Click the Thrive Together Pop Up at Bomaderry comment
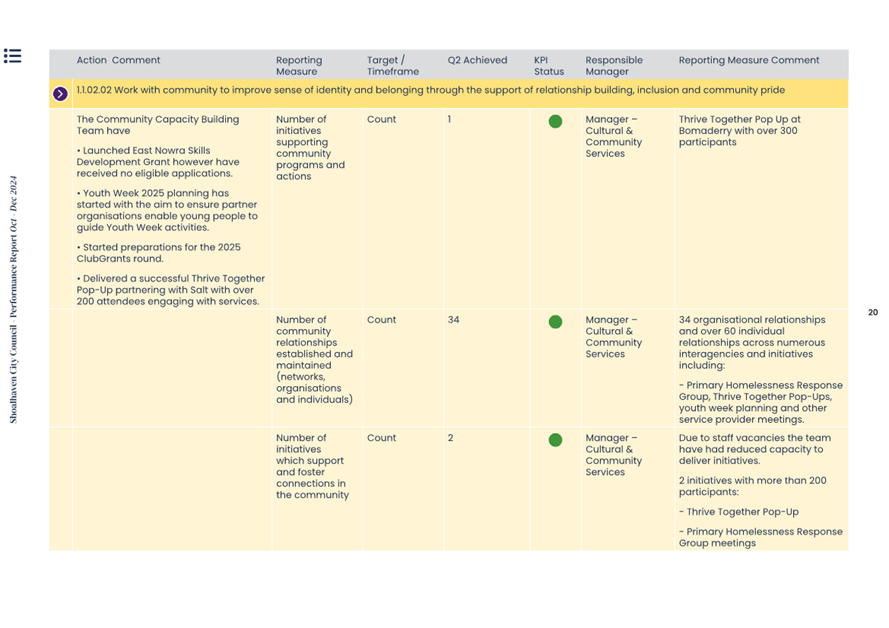 pyautogui.click(x=739, y=131)
